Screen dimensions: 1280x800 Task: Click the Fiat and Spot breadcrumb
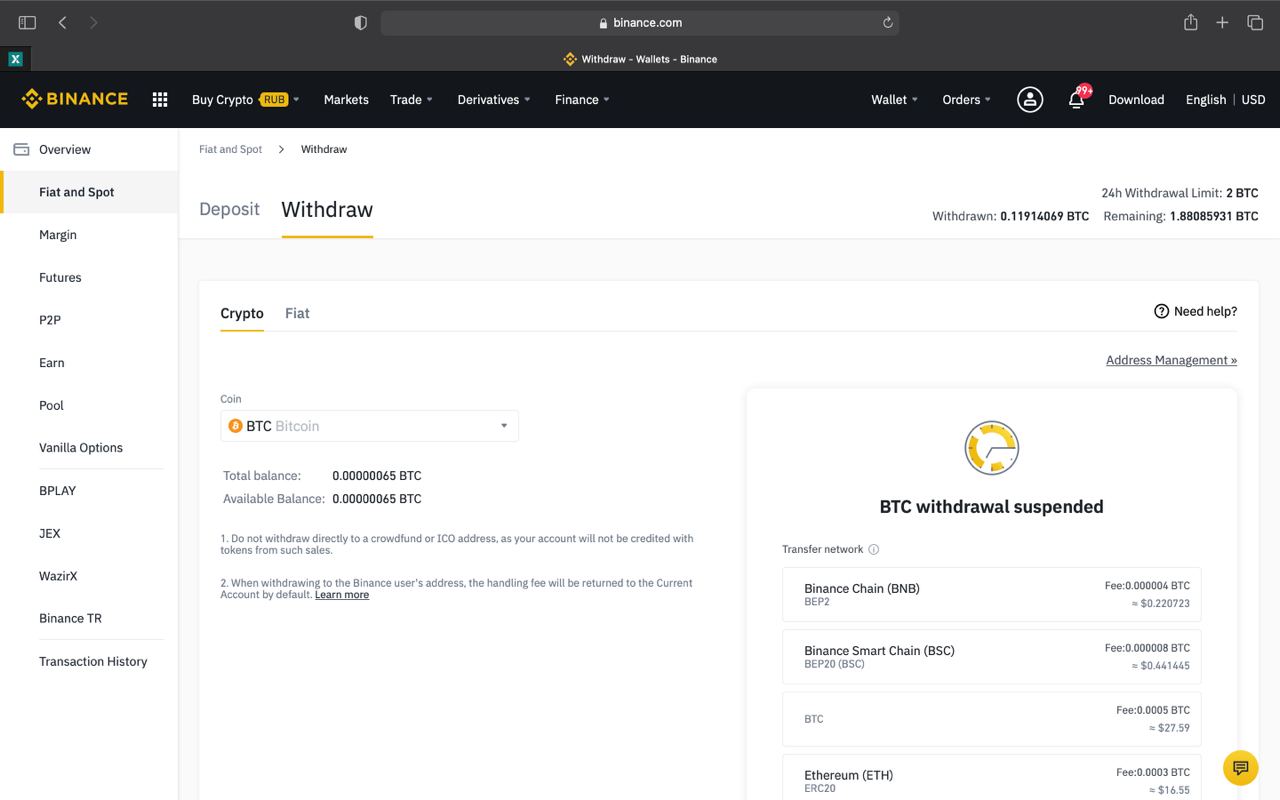pyautogui.click(x=230, y=149)
